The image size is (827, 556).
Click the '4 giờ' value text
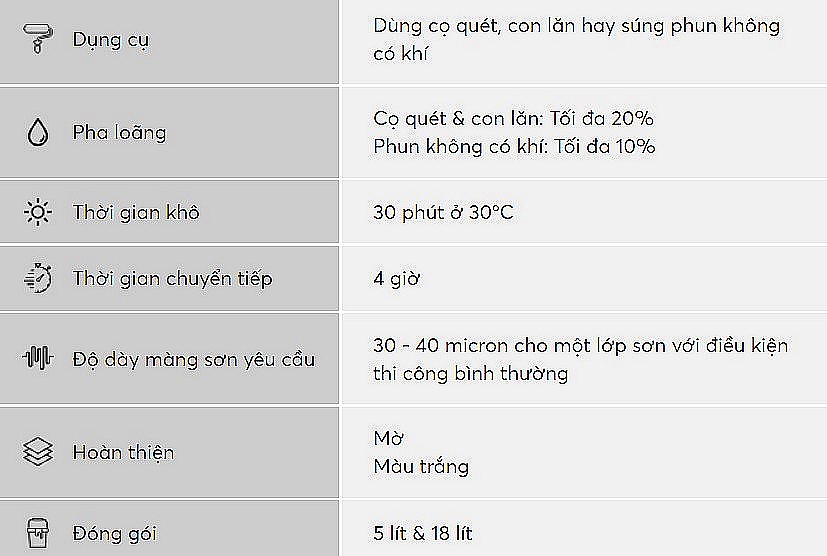[x=396, y=278]
